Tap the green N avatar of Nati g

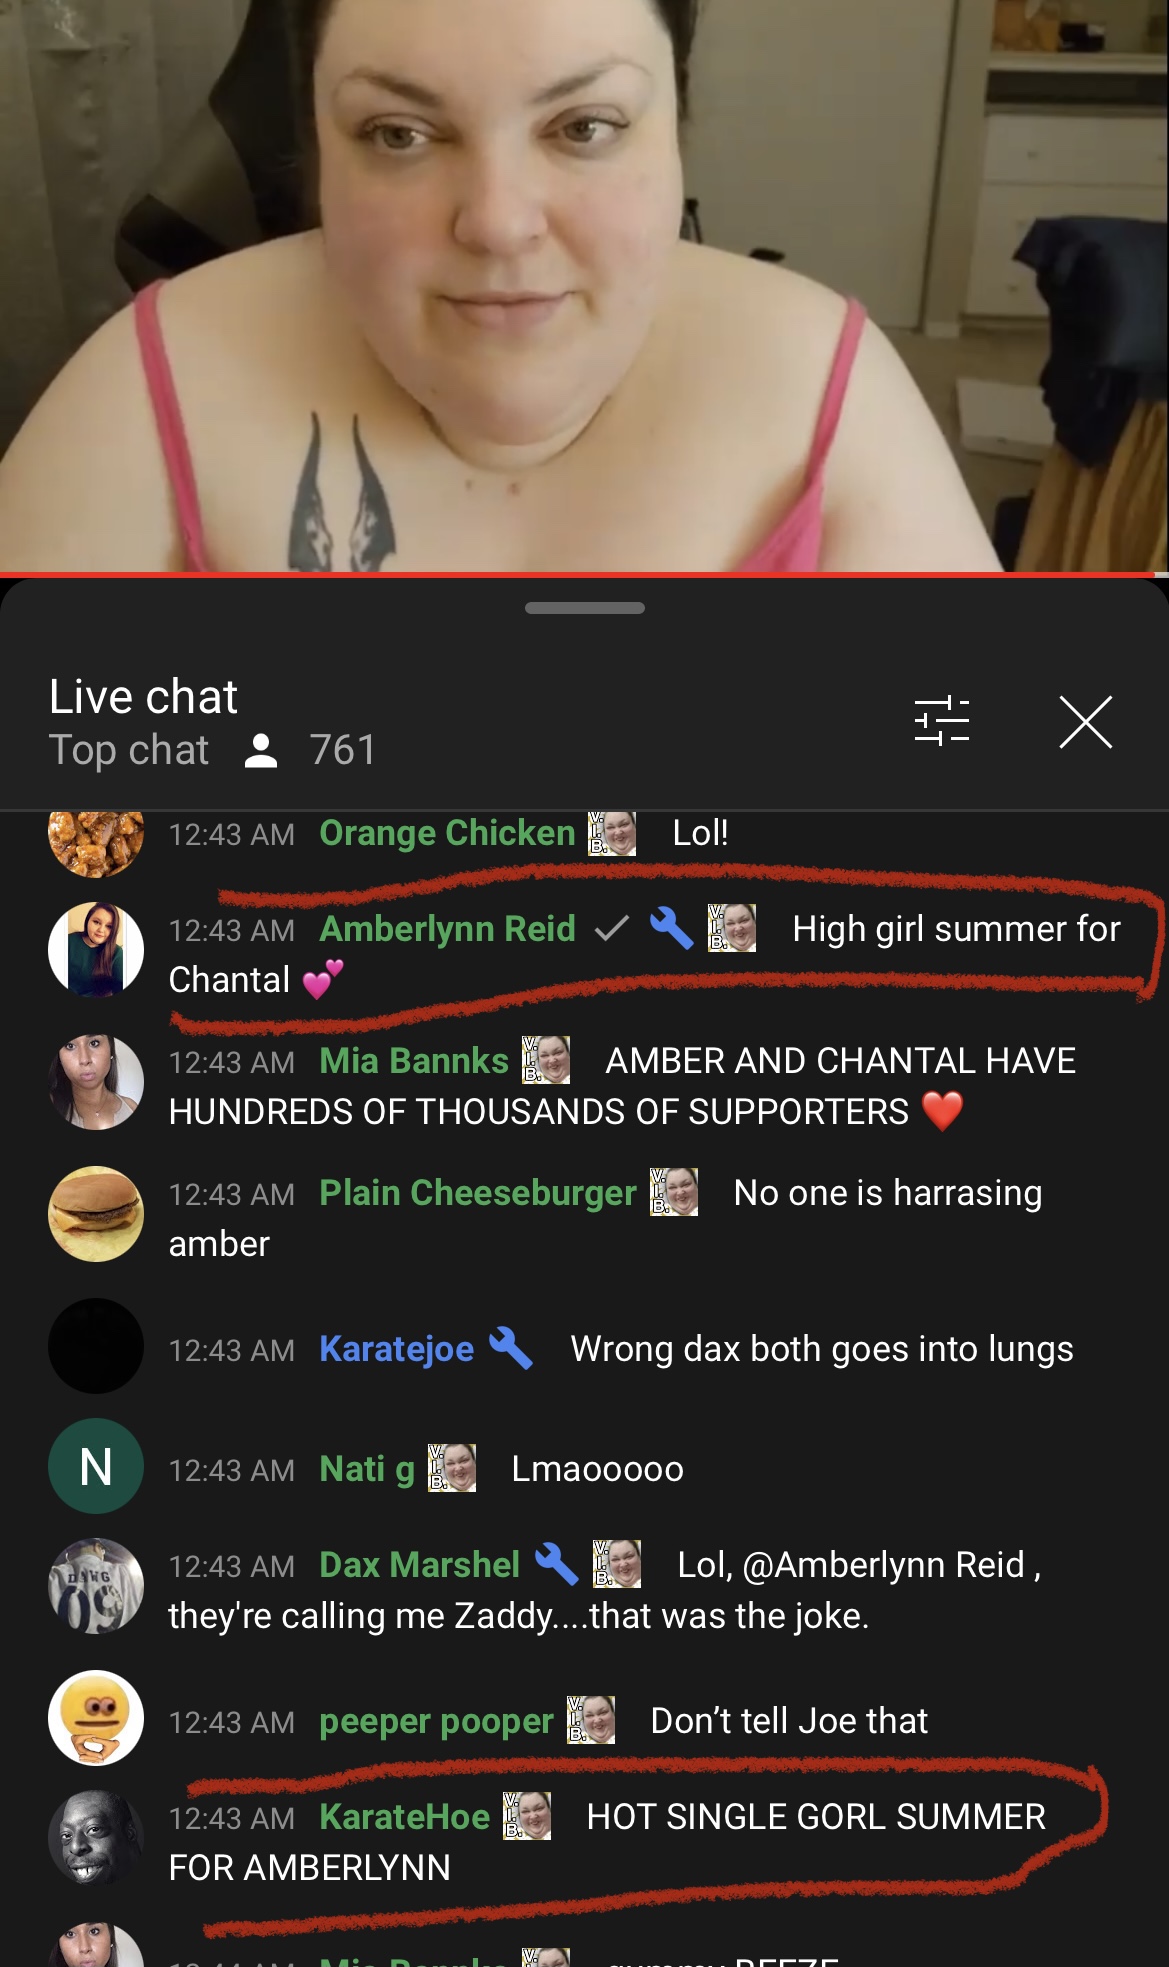[96, 1466]
